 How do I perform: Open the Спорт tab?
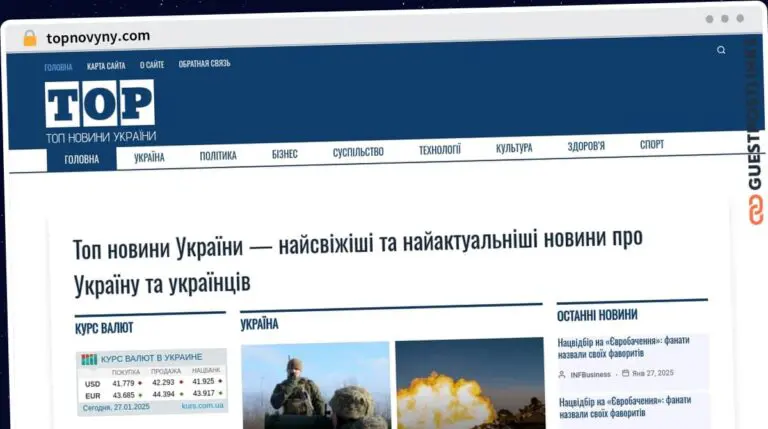coord(652,144)
